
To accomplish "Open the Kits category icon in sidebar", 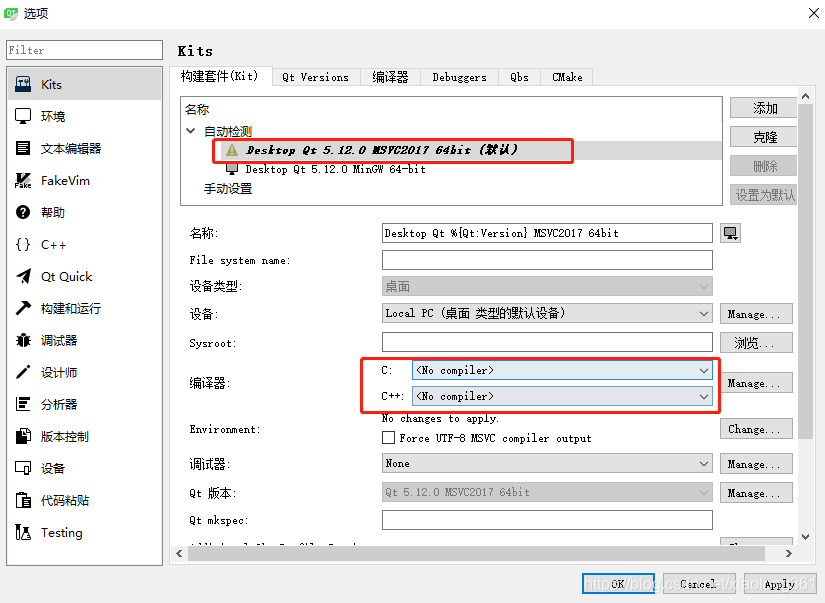I will 23,84.
